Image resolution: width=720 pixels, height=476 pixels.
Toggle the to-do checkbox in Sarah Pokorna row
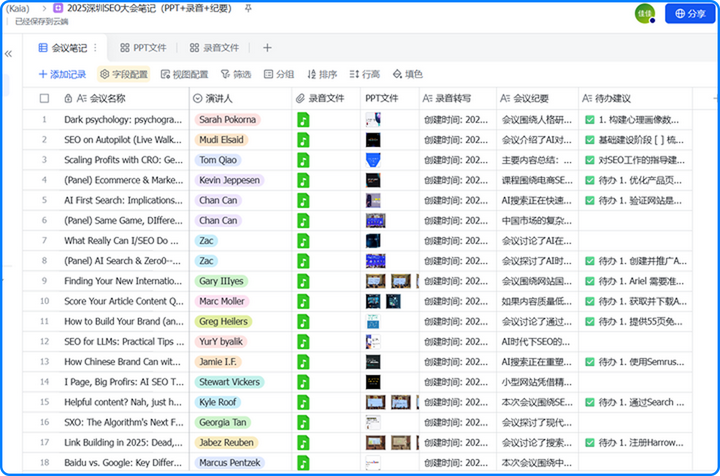point(590,120)
